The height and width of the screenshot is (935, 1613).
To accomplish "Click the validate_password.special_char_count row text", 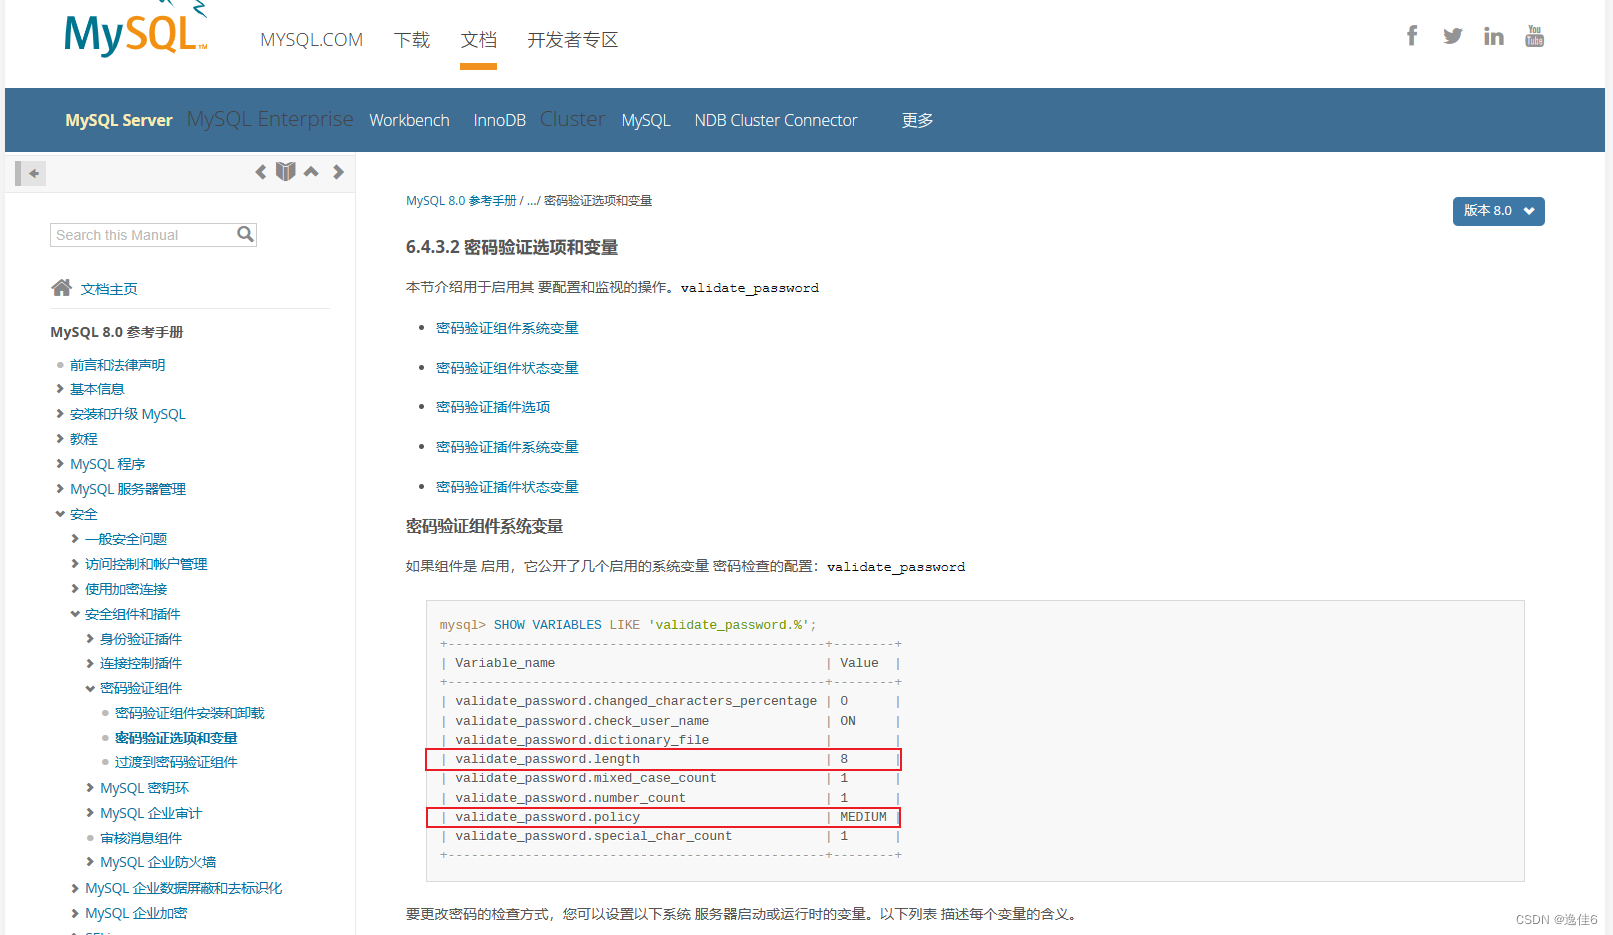I will click(593, 836).
